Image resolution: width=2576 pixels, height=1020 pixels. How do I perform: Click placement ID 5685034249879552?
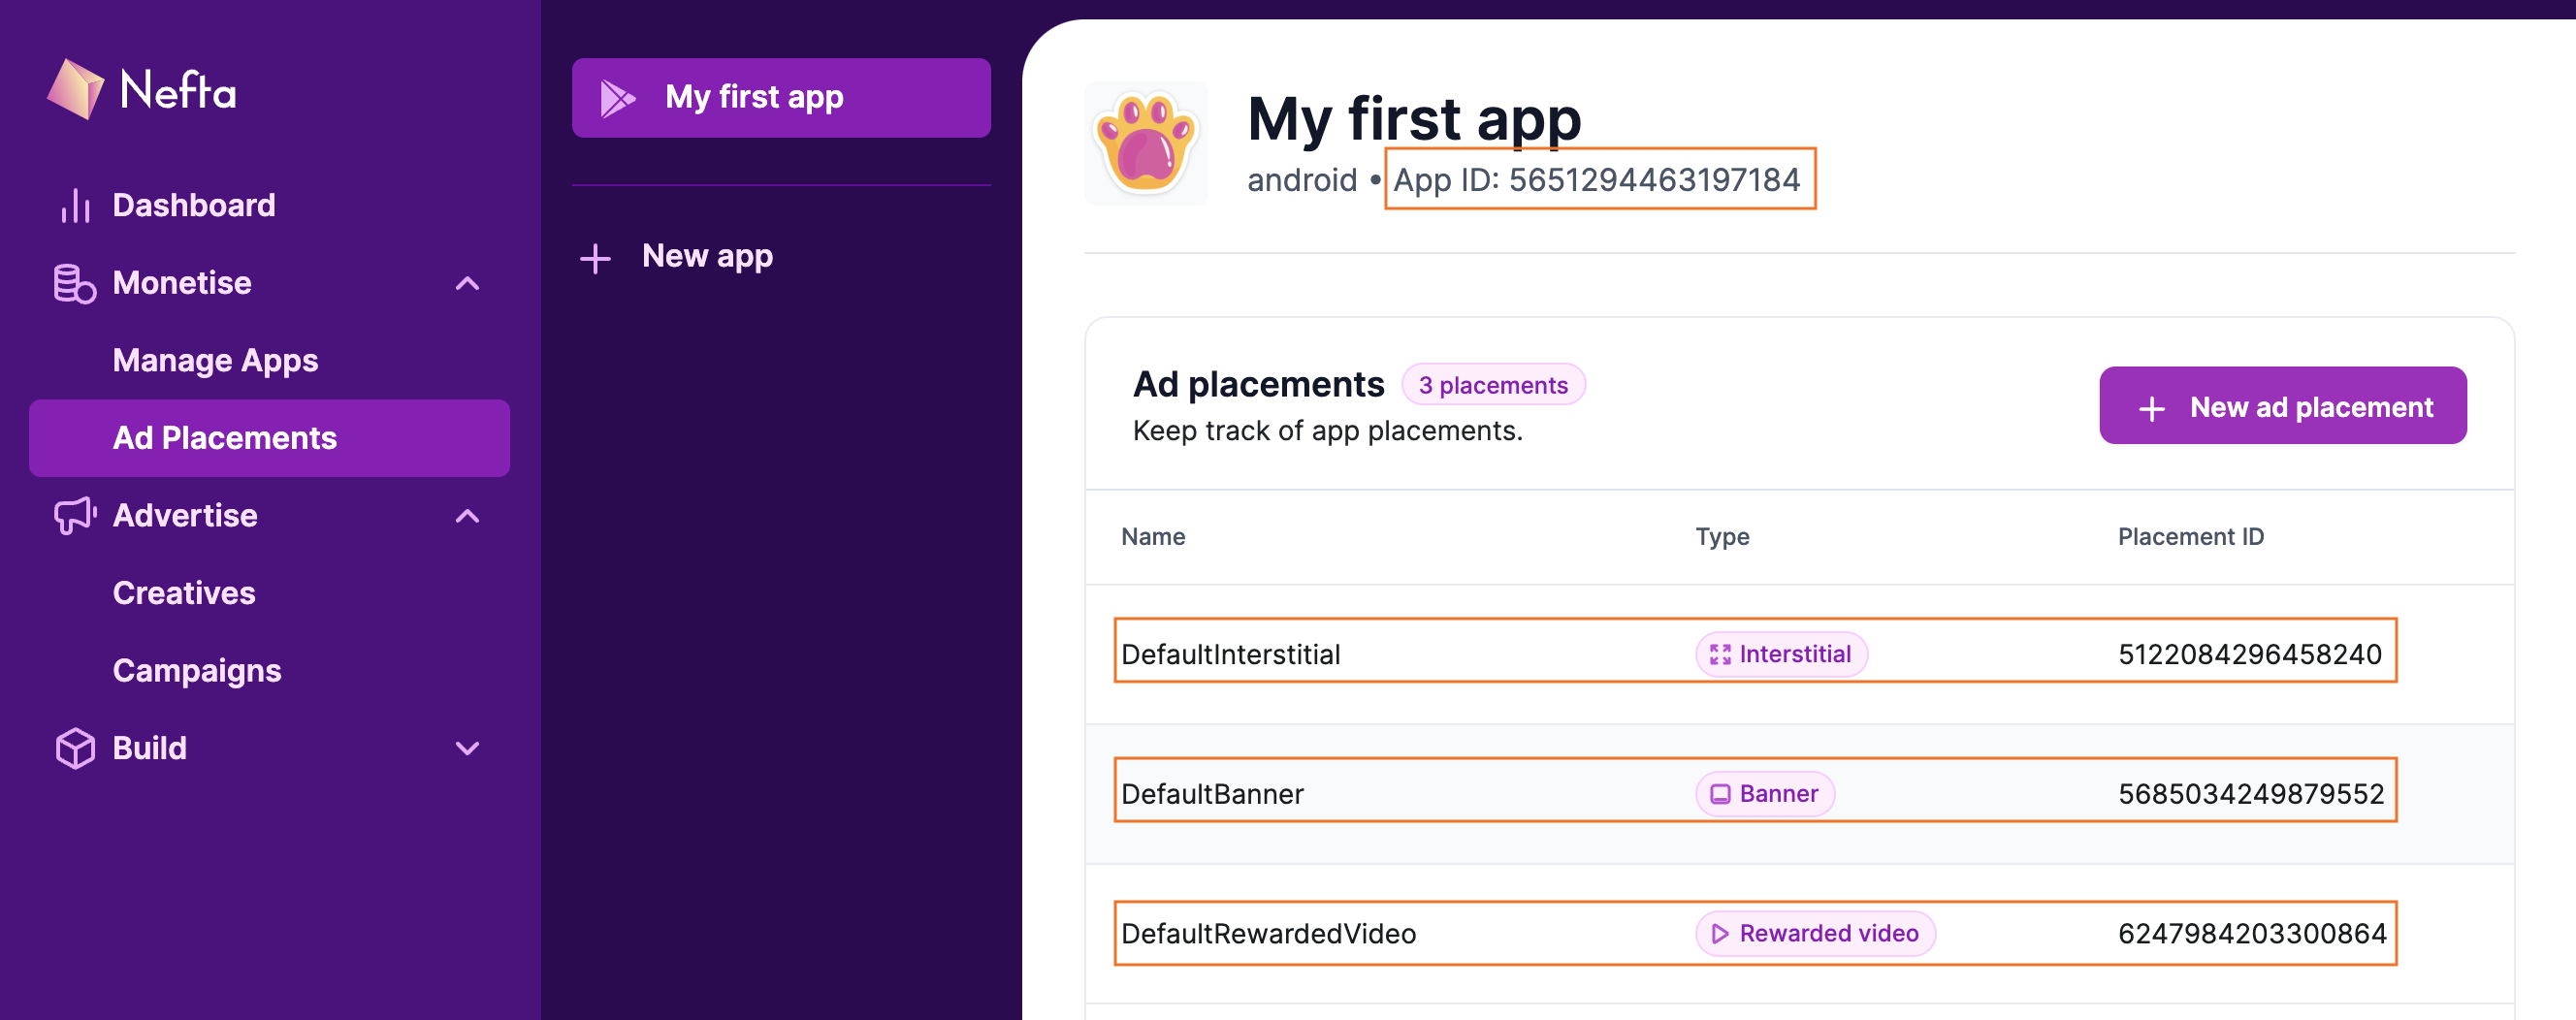(2250, 794)
